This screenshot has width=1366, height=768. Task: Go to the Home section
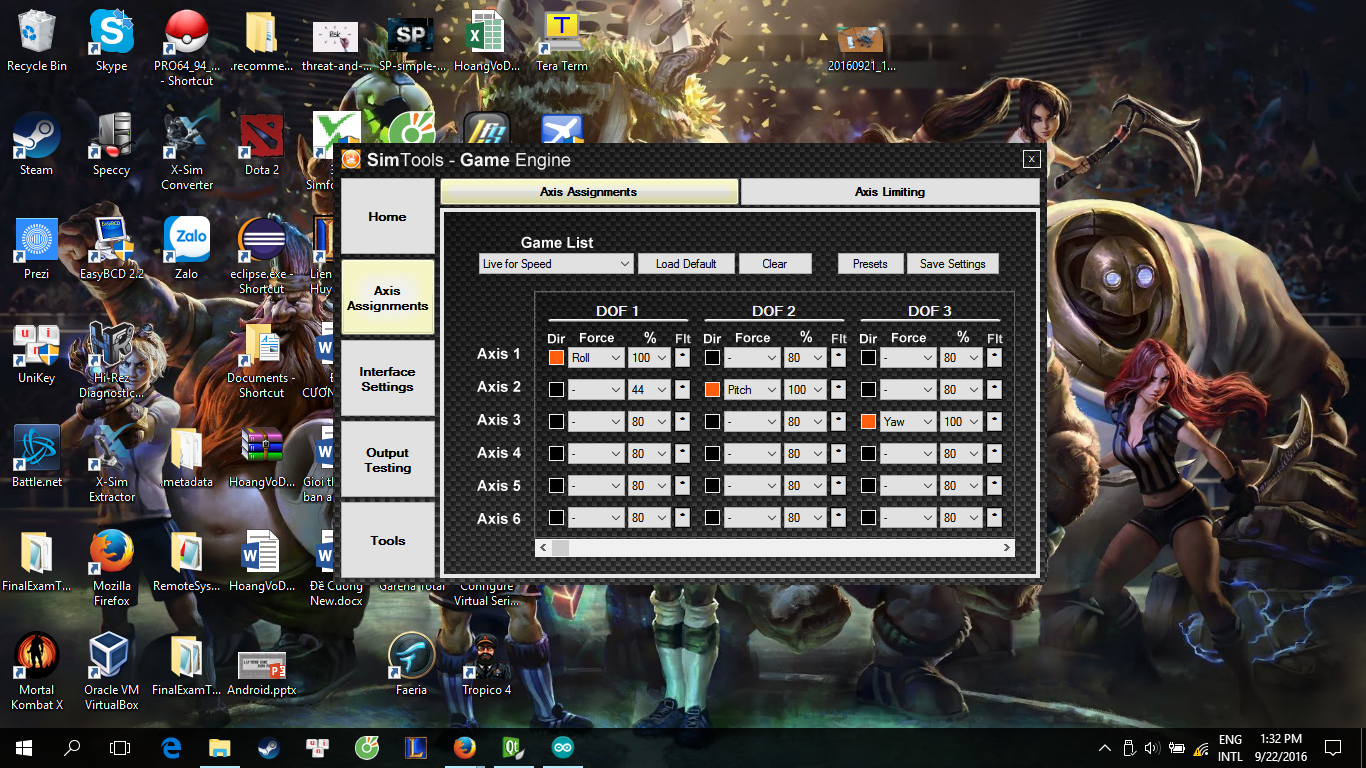pyautogui.click(x=387, y=216)
